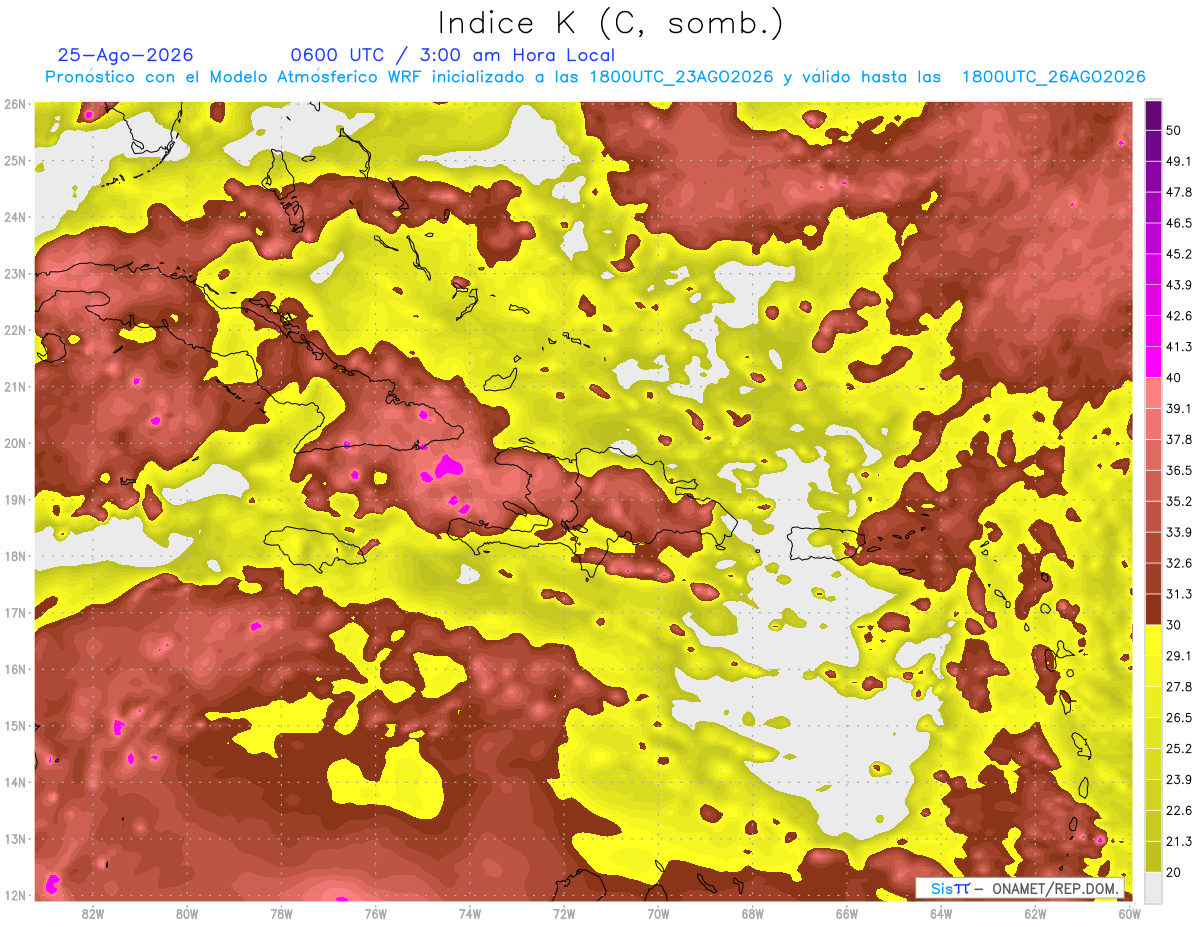This screenshot has height=927, width=1200.
Task: Click the "47.8" color bar label
Action: coord(1179,192)
